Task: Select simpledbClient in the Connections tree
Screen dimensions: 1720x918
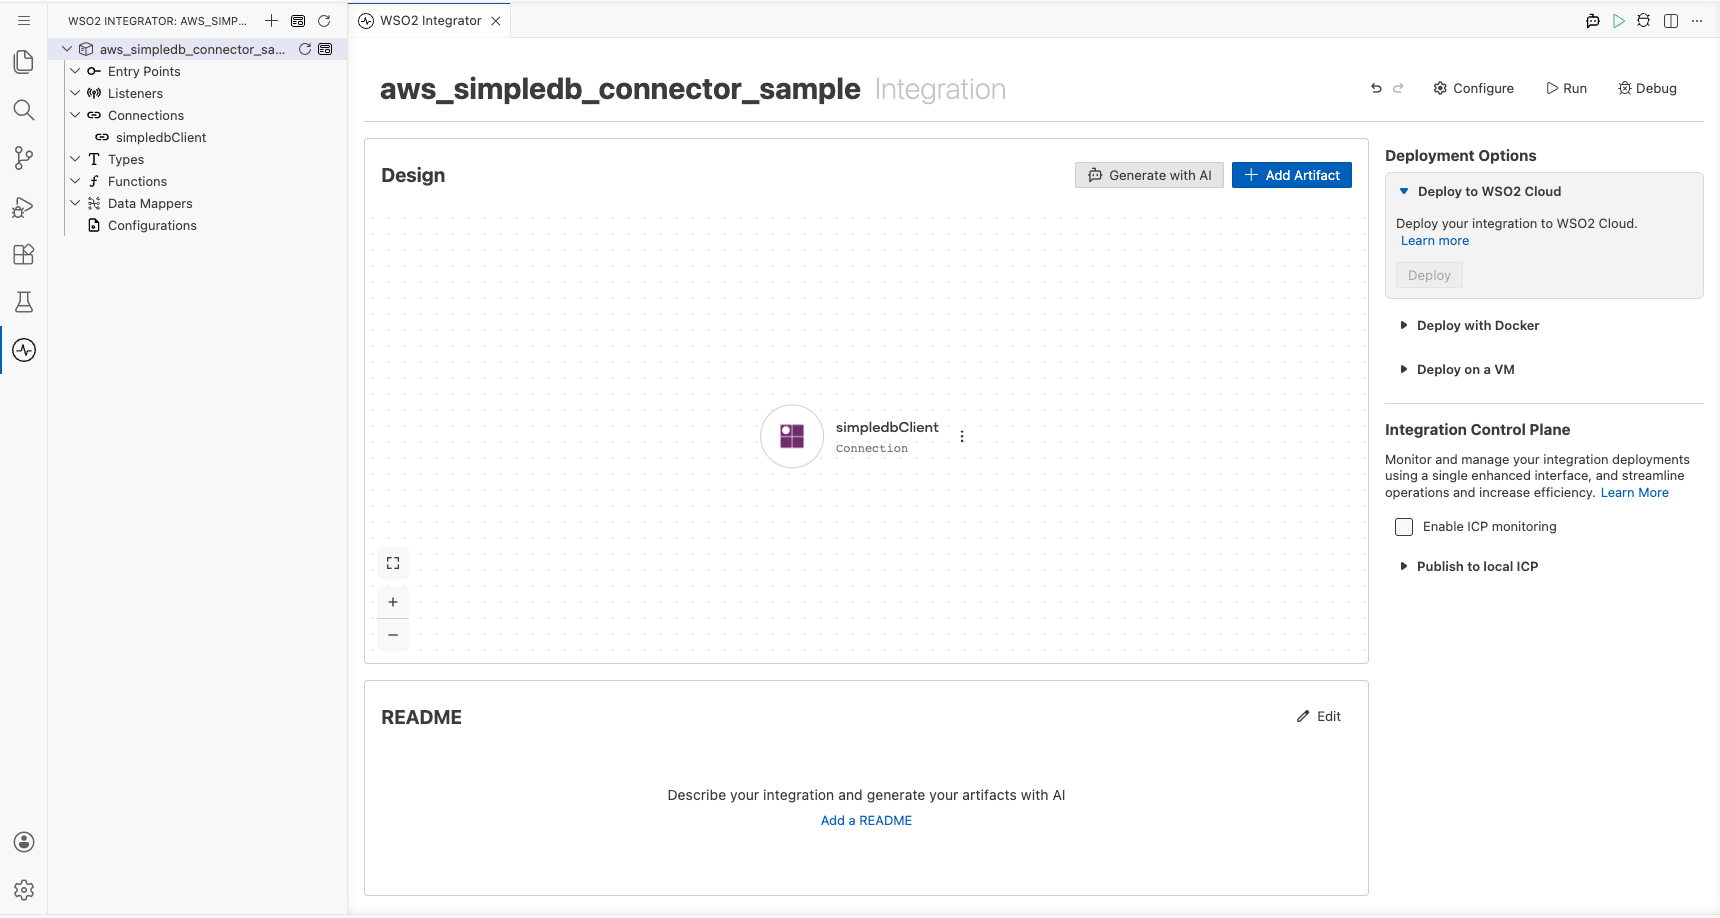Action: 161,137
